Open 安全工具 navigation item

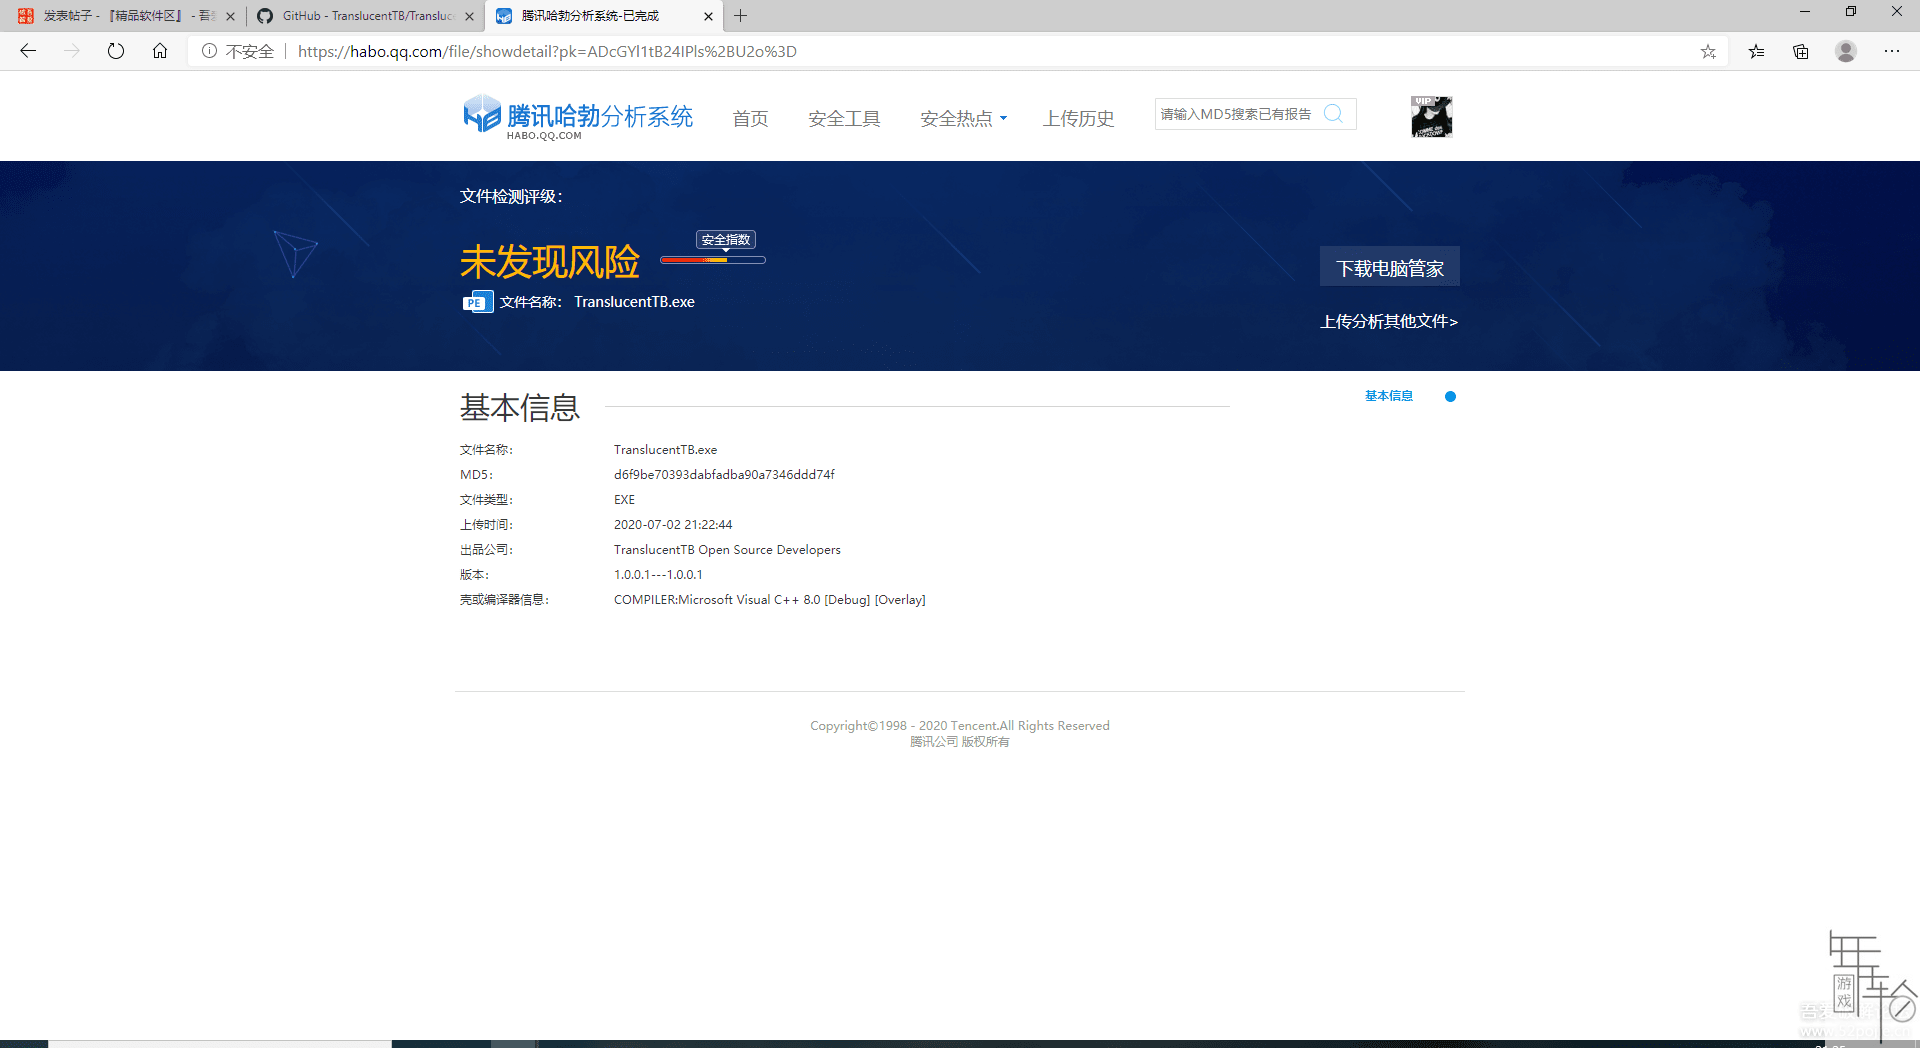[844, 118]
